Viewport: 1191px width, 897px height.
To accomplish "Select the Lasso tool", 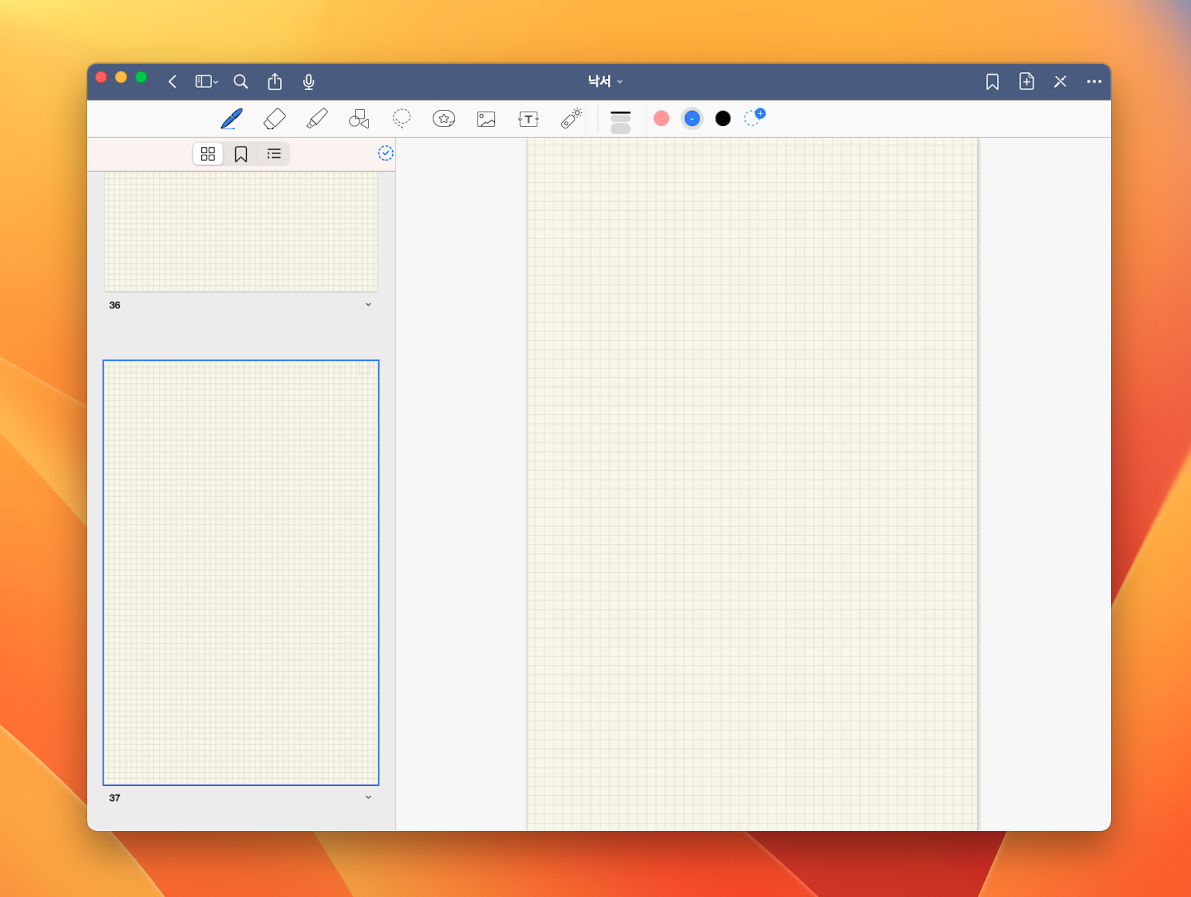I will (x=402, y=118).
